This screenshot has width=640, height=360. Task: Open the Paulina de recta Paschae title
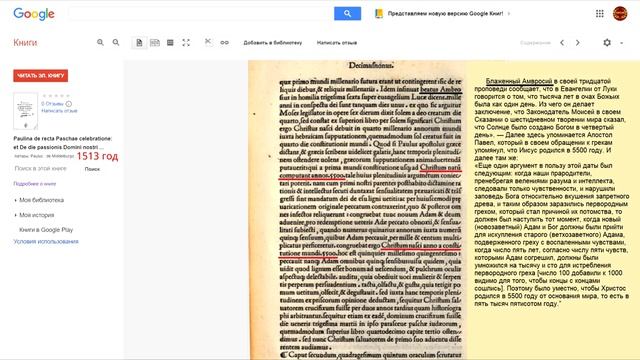pos(62,142)
